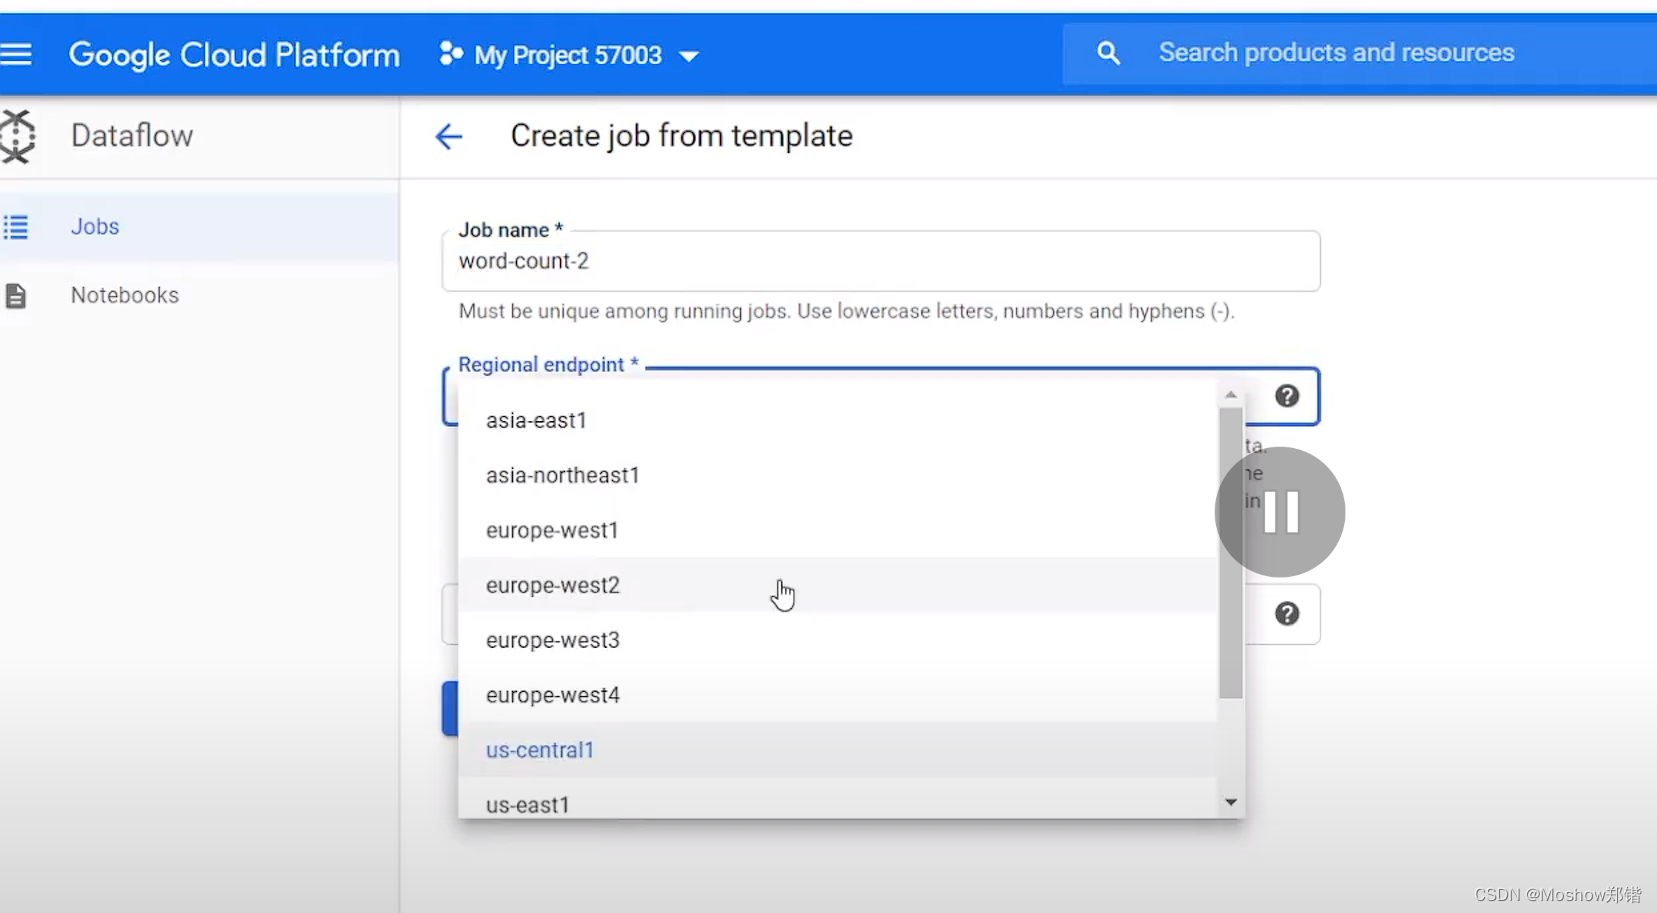Image resolution: width=1657 pixels, height=913 pixels.
Task: Click the region list scrollbar thumb
Action: click(x=1231, y=552)
